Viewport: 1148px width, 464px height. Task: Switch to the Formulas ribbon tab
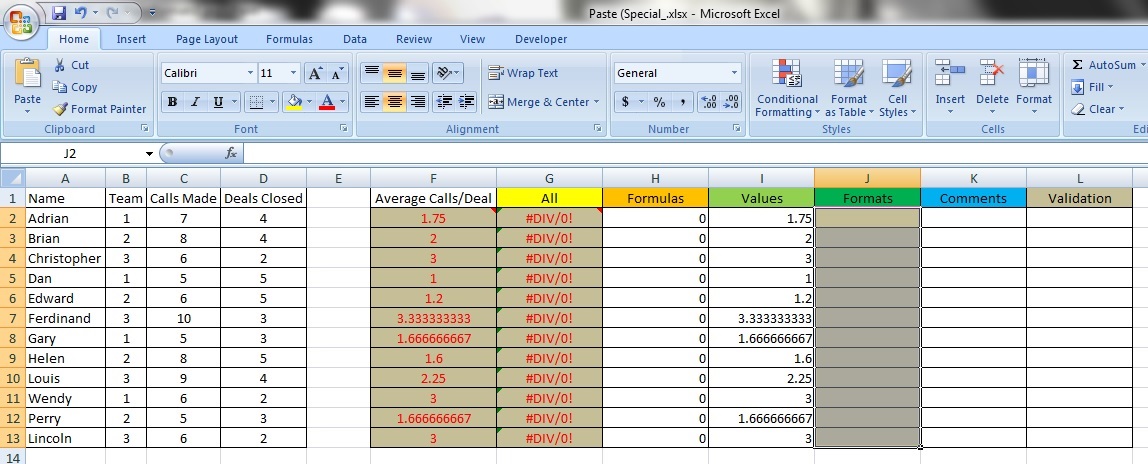289,39
